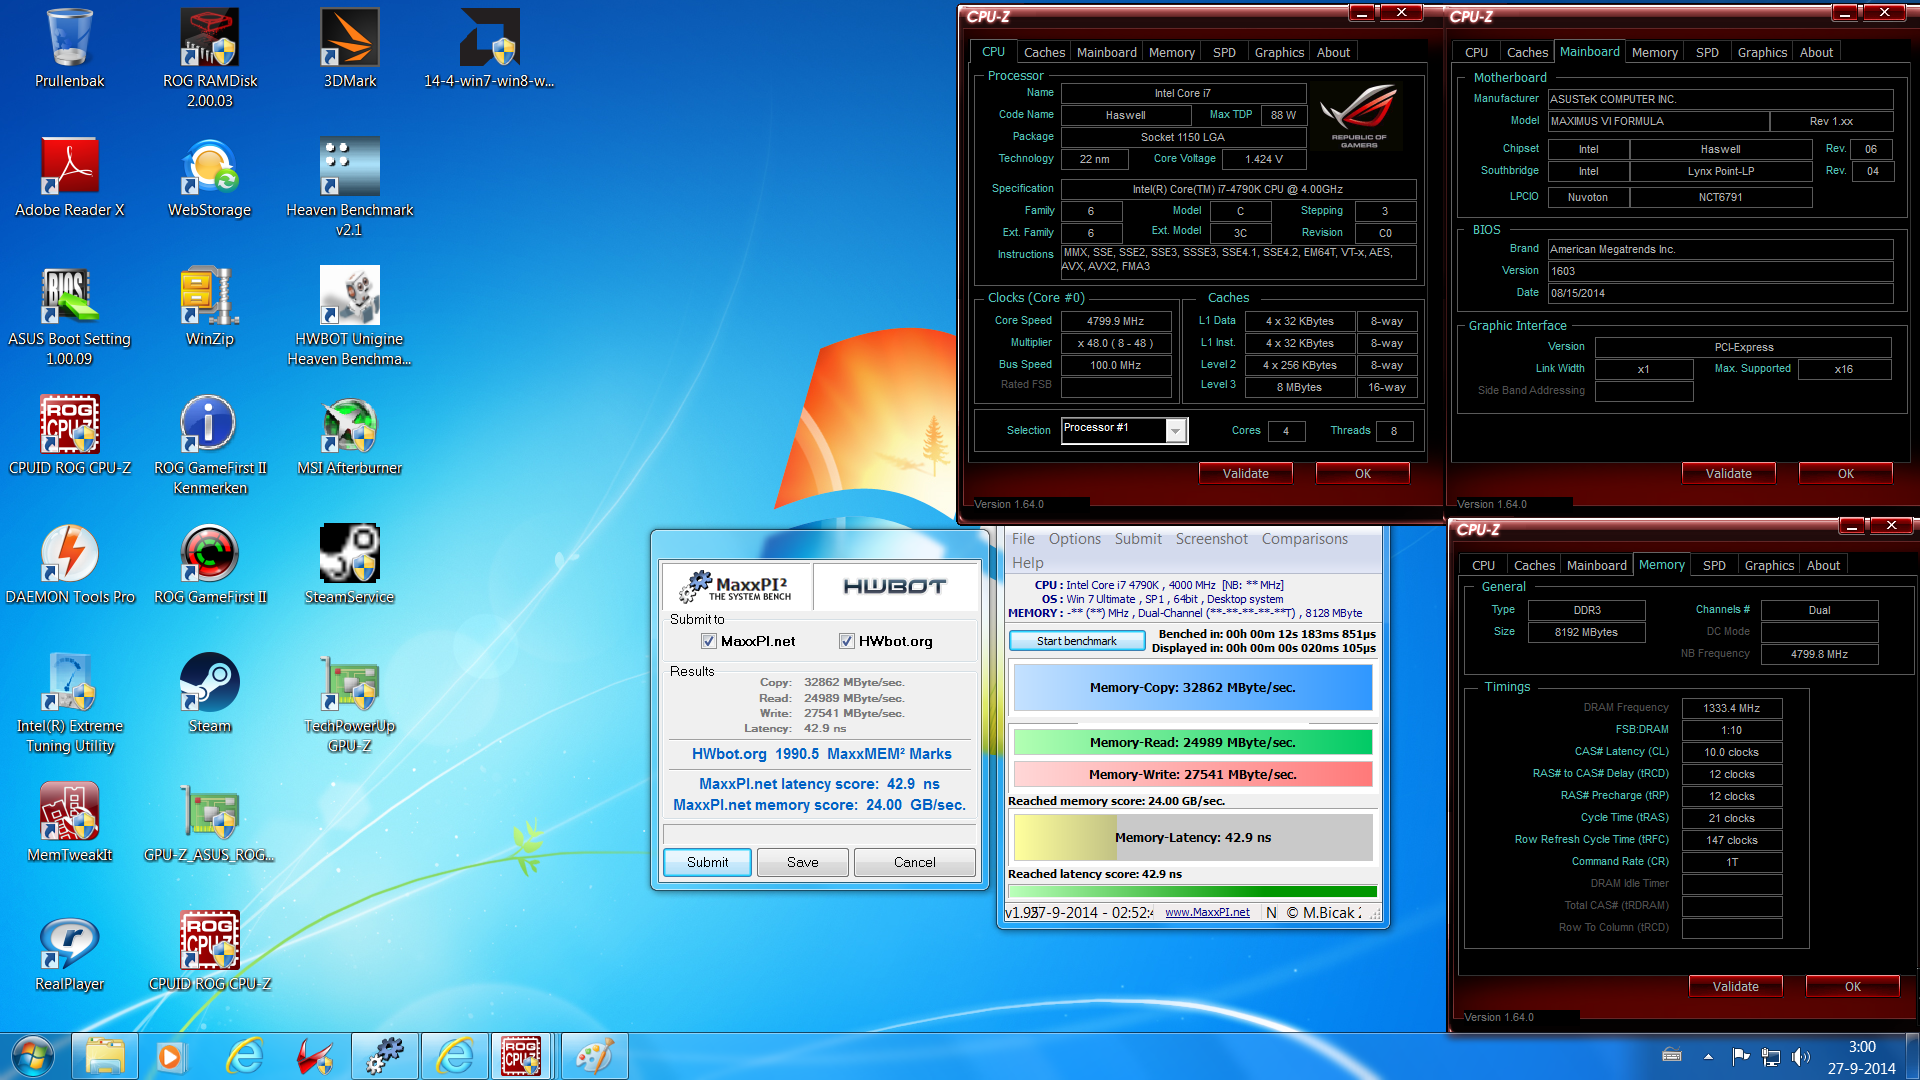Click the taskbar clock and date
The width and height of the screenshot is (1920, 1080).
point(1861,1057)
